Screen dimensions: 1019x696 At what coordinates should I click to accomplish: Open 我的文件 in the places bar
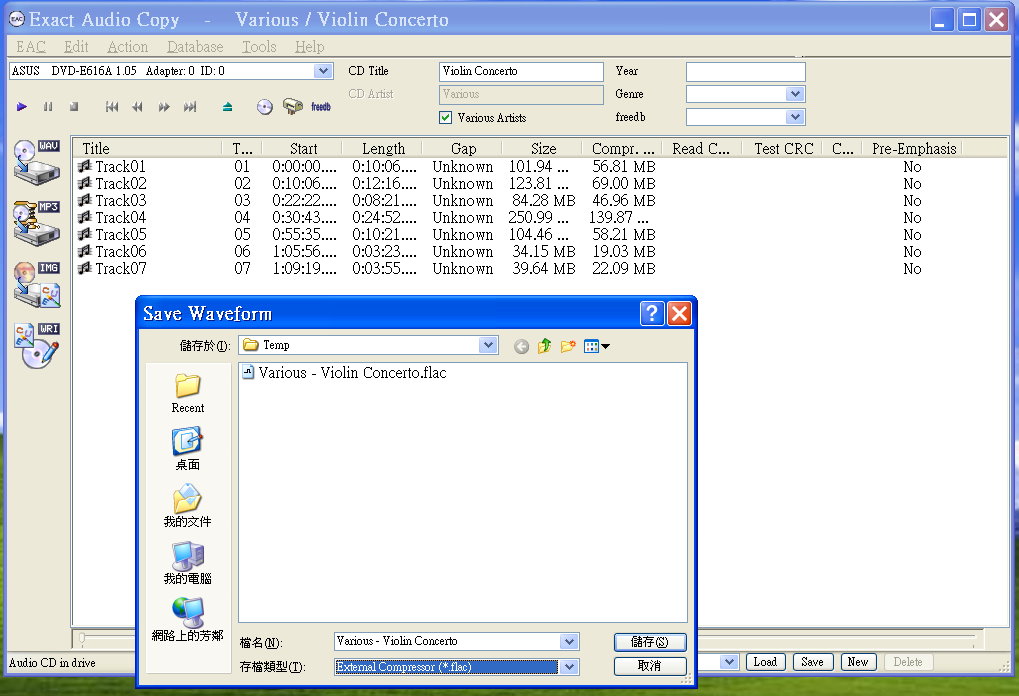point(188,506)
